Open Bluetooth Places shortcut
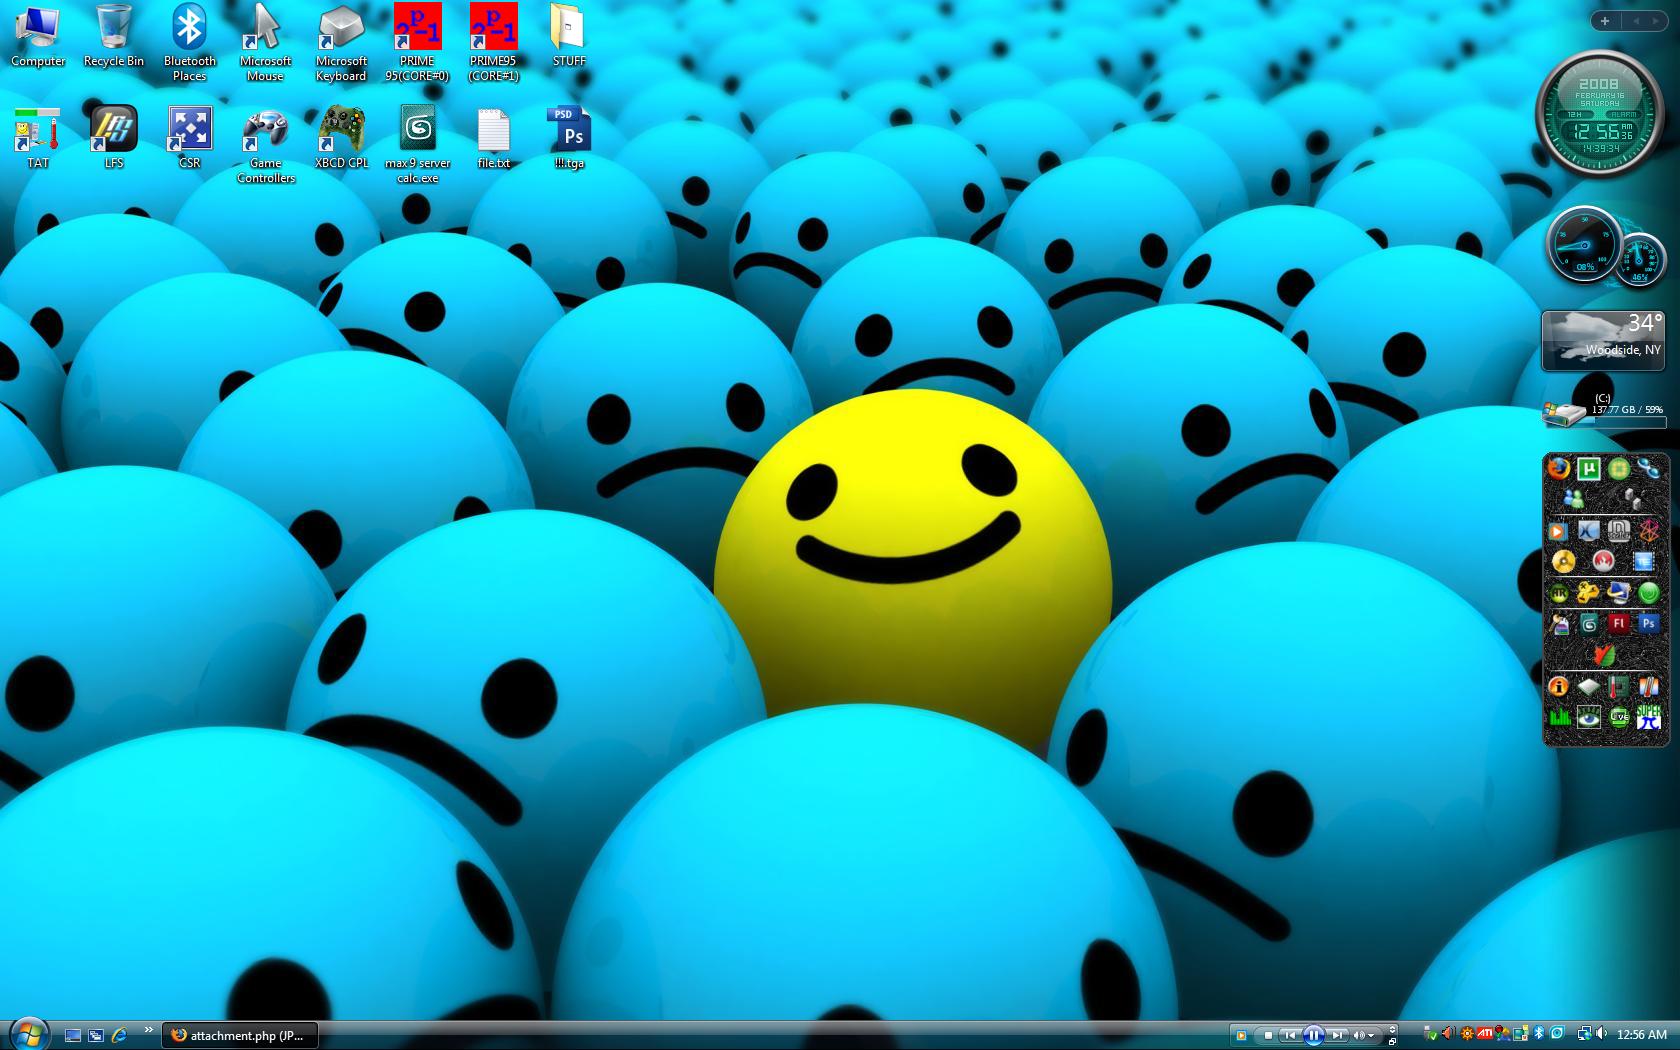Screen dimensions: 1680x1050 (189, 43)
